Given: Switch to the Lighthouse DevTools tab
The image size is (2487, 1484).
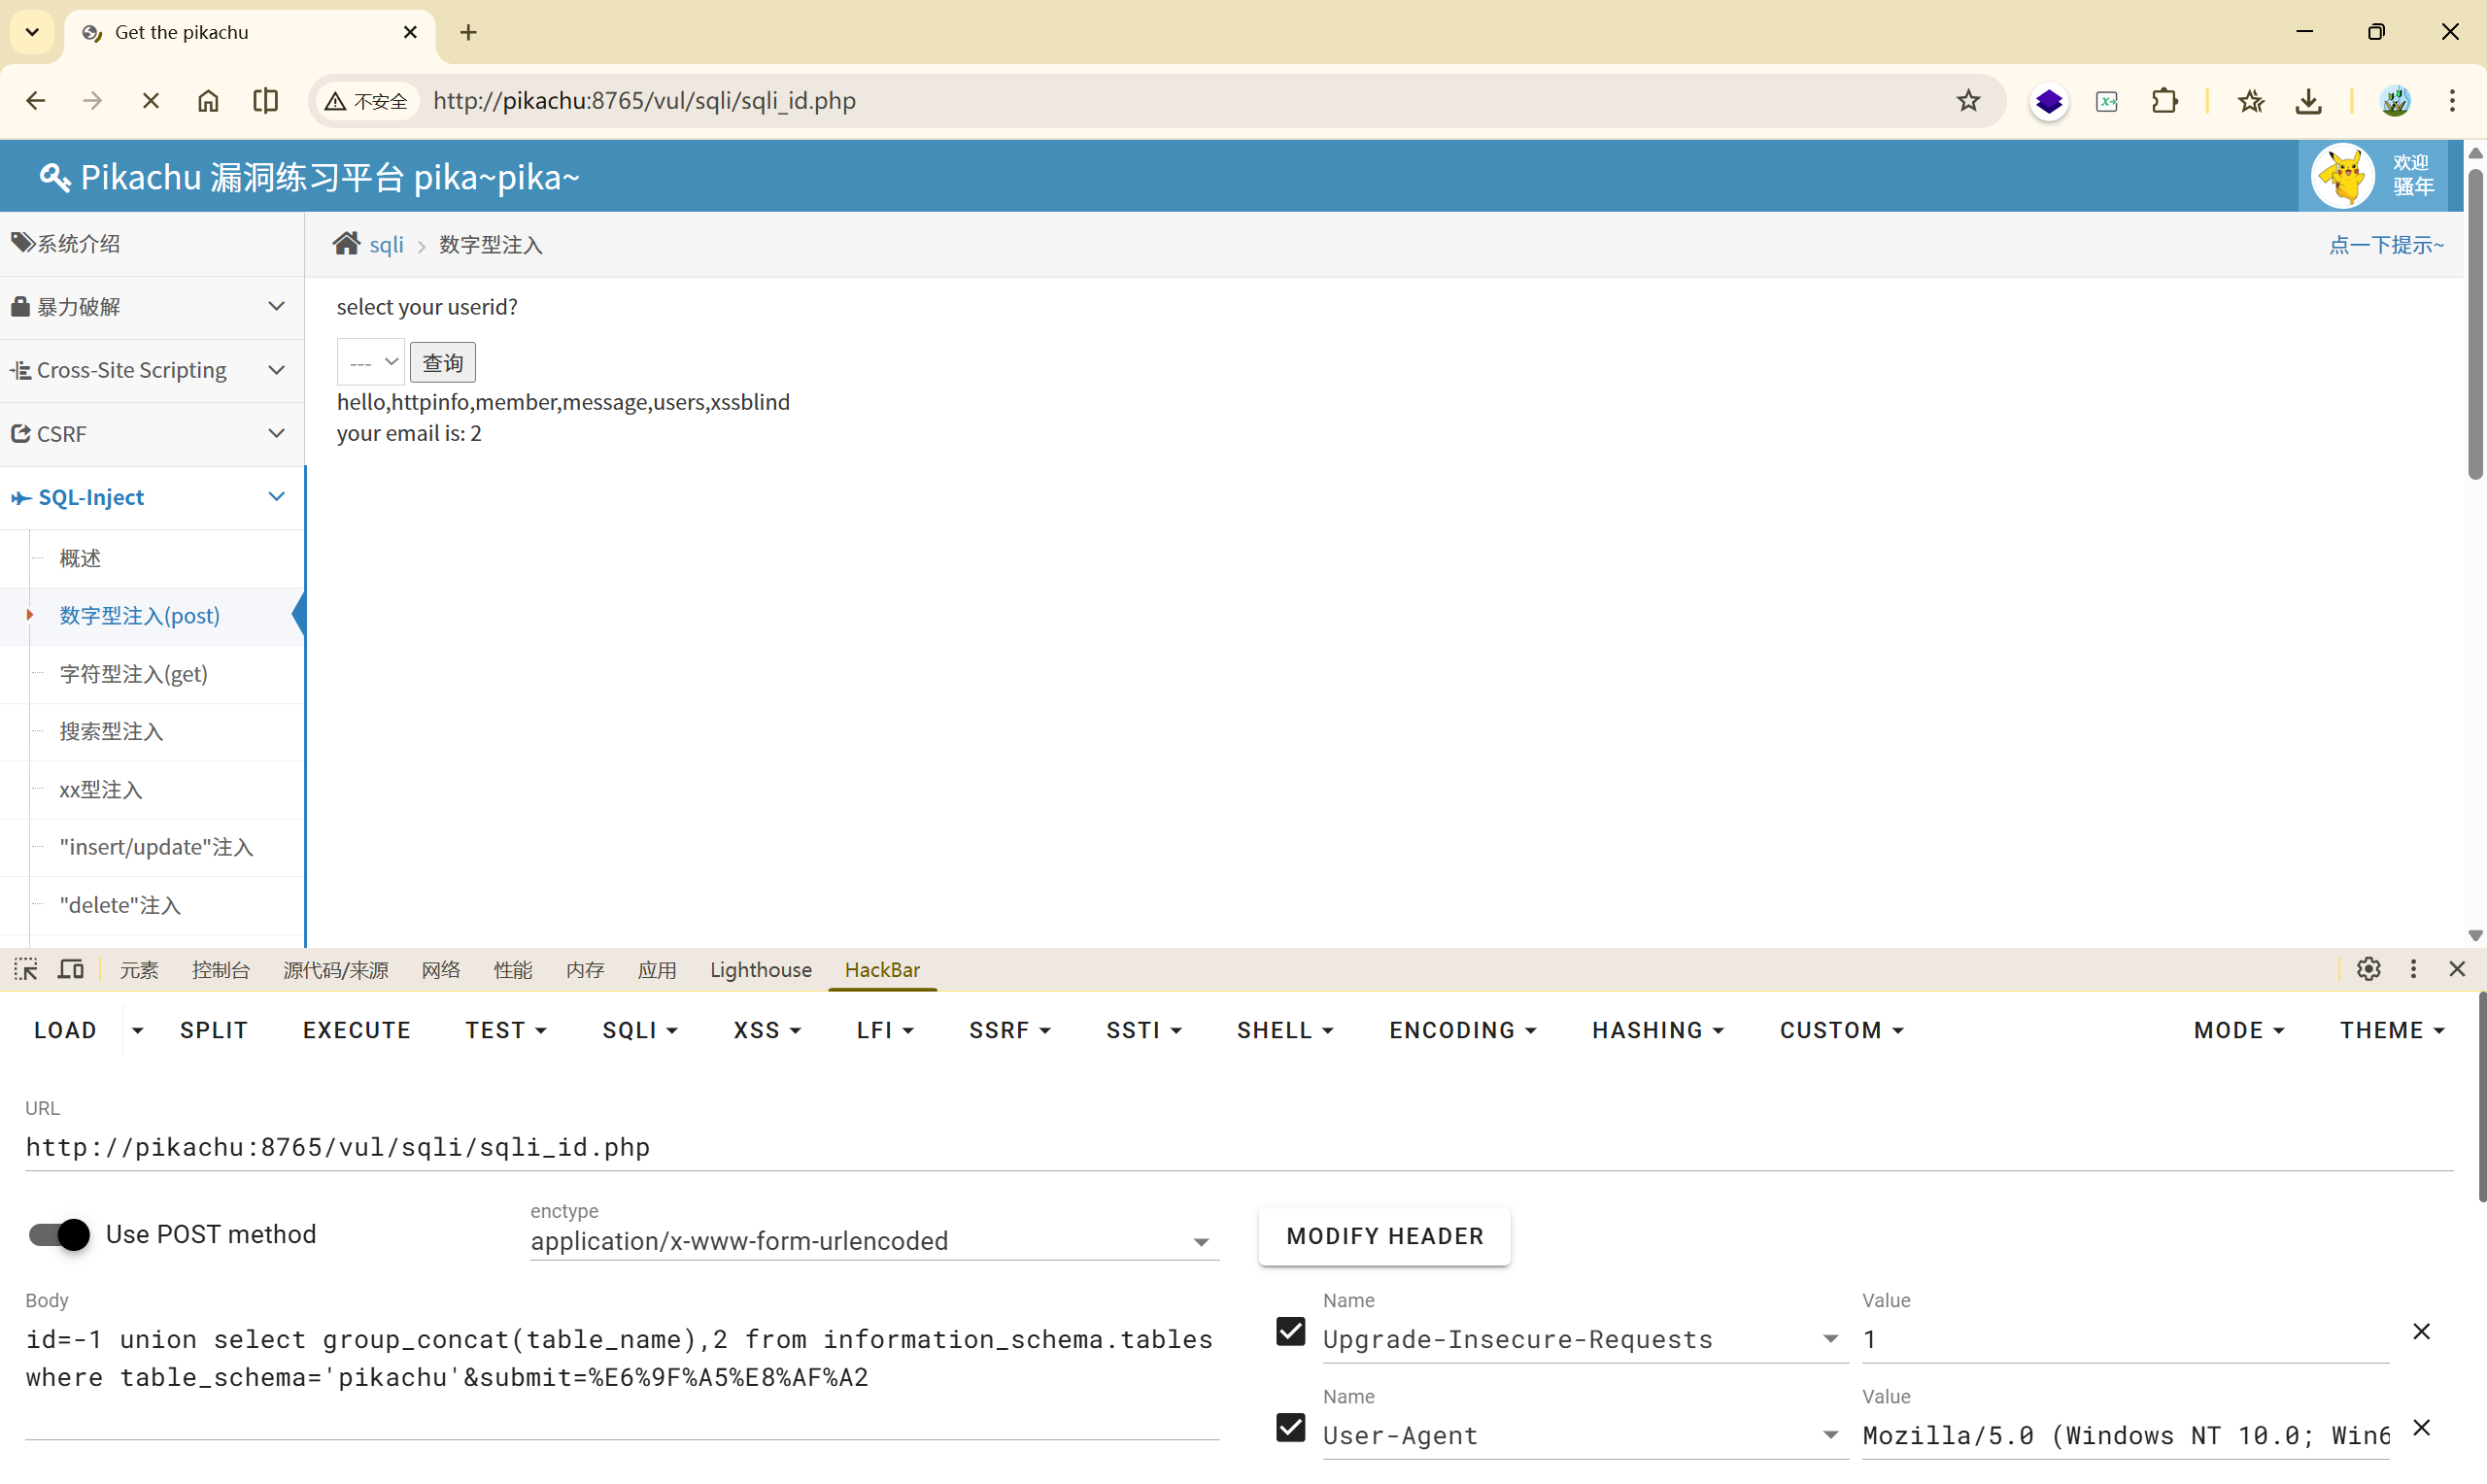Looking at the screenshot, I should point(760,970).
